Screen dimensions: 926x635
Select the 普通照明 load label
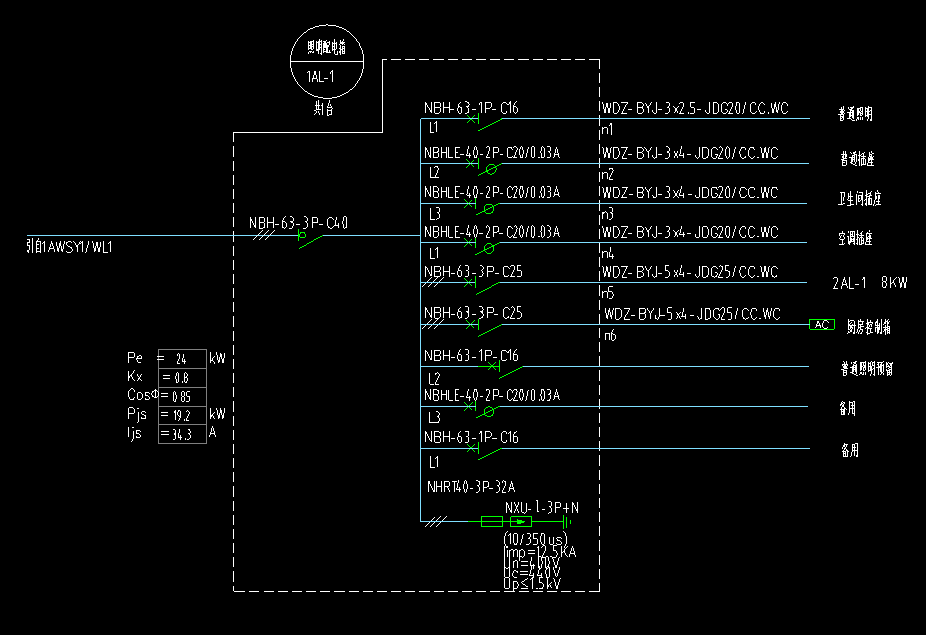[855, 114]
